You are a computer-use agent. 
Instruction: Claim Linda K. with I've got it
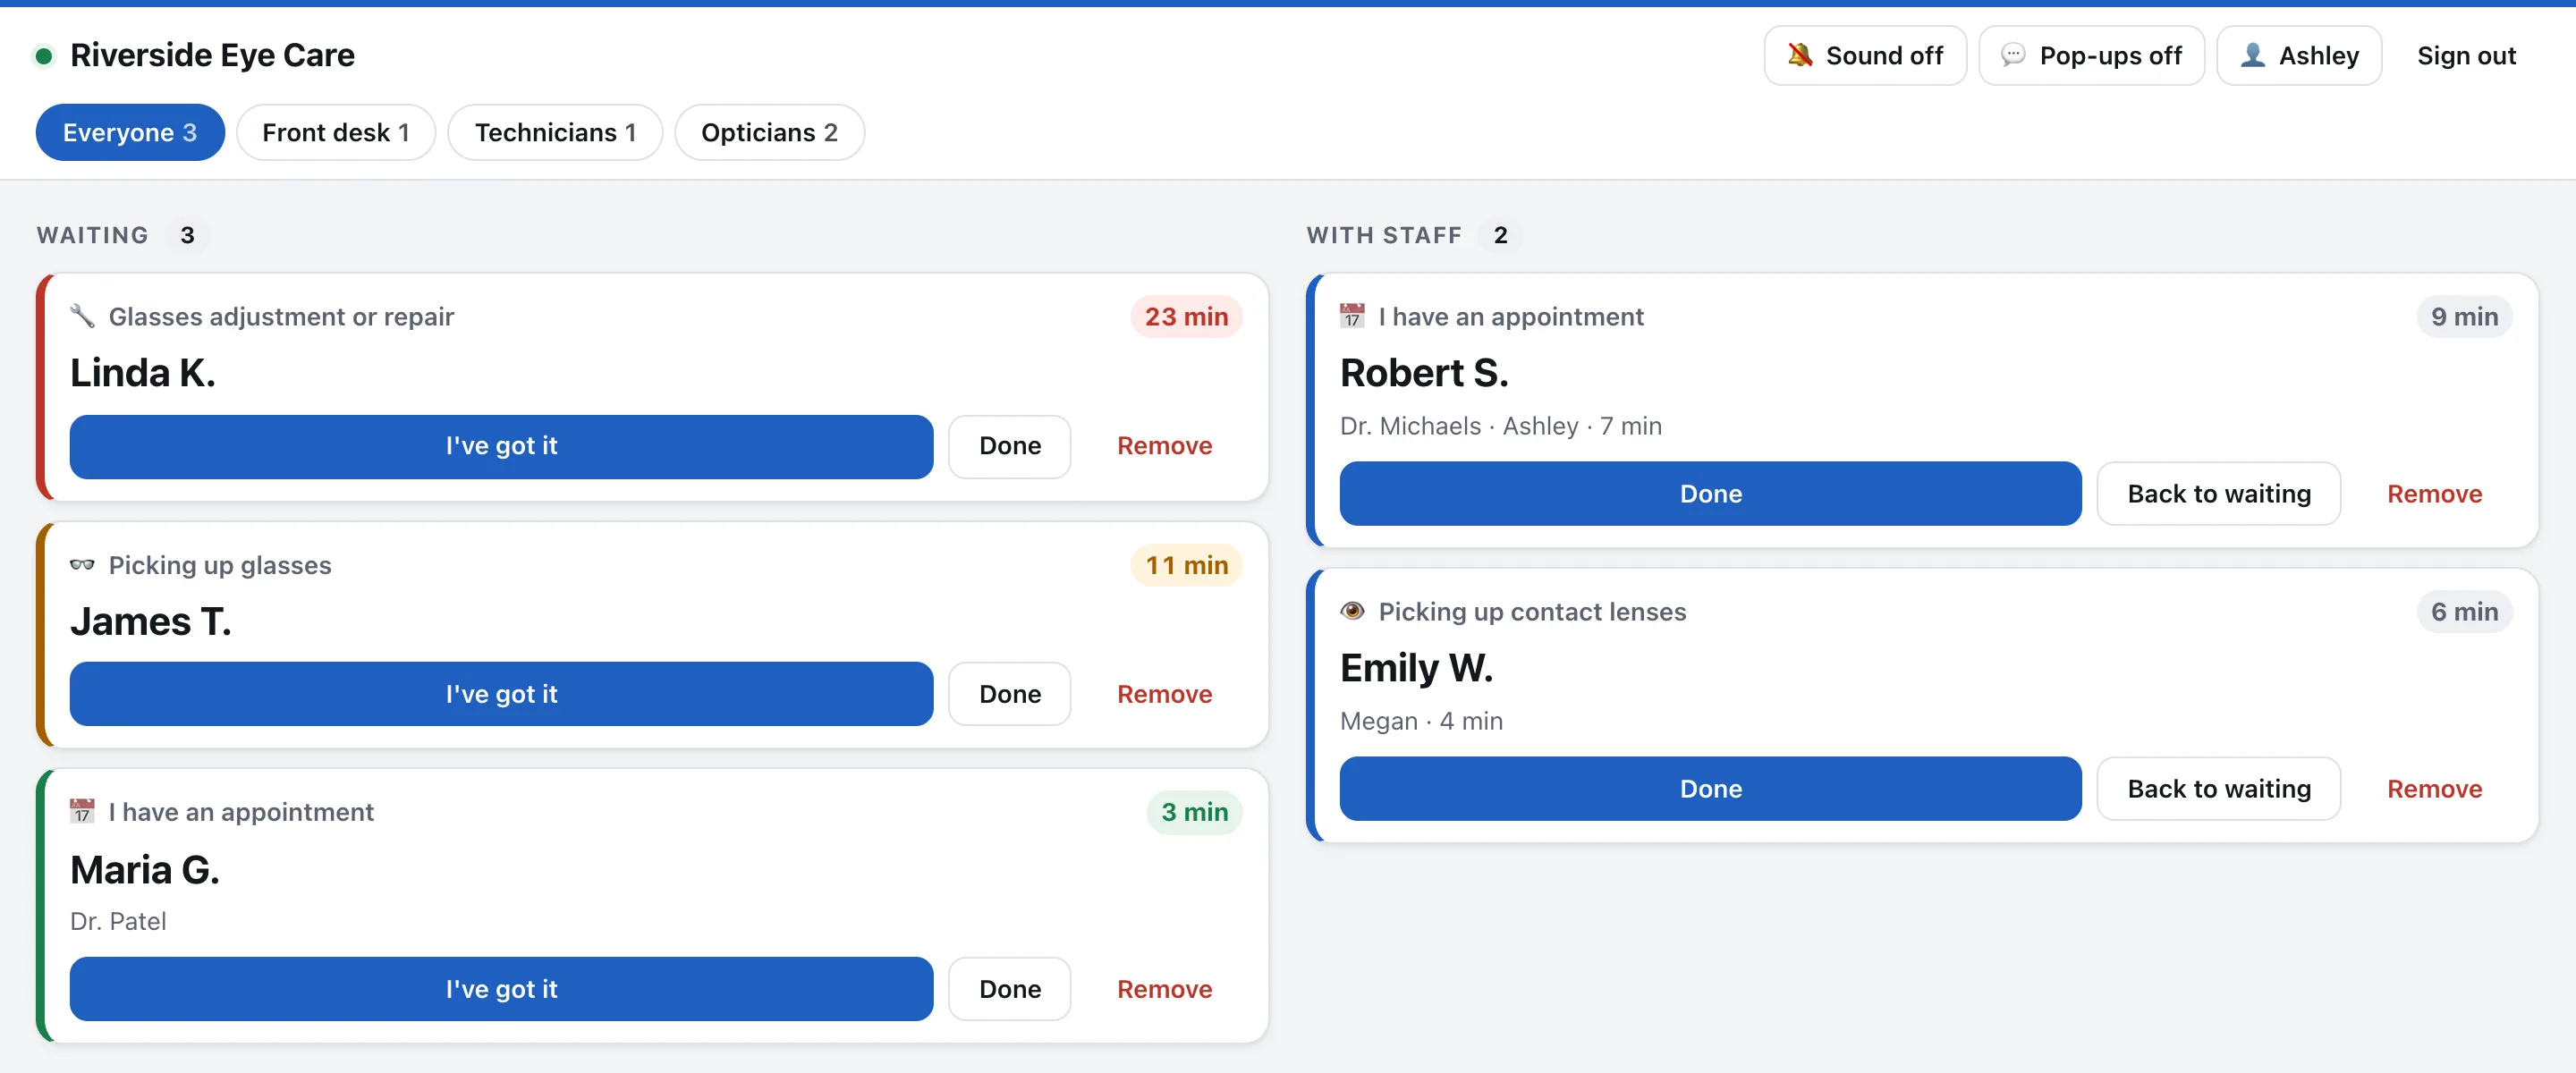(x=501, y=446)
